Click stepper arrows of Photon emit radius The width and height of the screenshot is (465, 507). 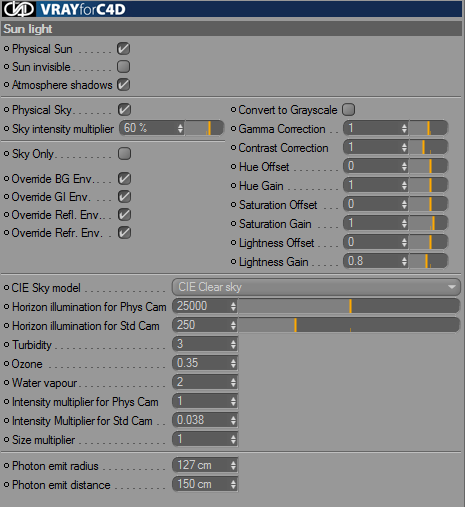click(233, 465)
